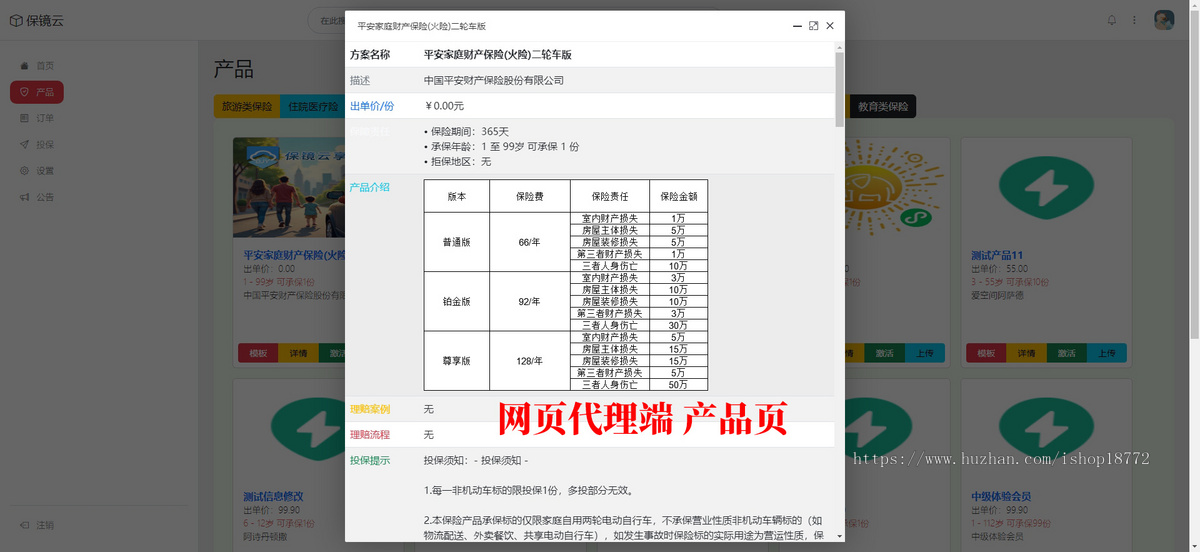Maximize the product detail dialog
The image size is (1200, 552).
tap(814, 26)
